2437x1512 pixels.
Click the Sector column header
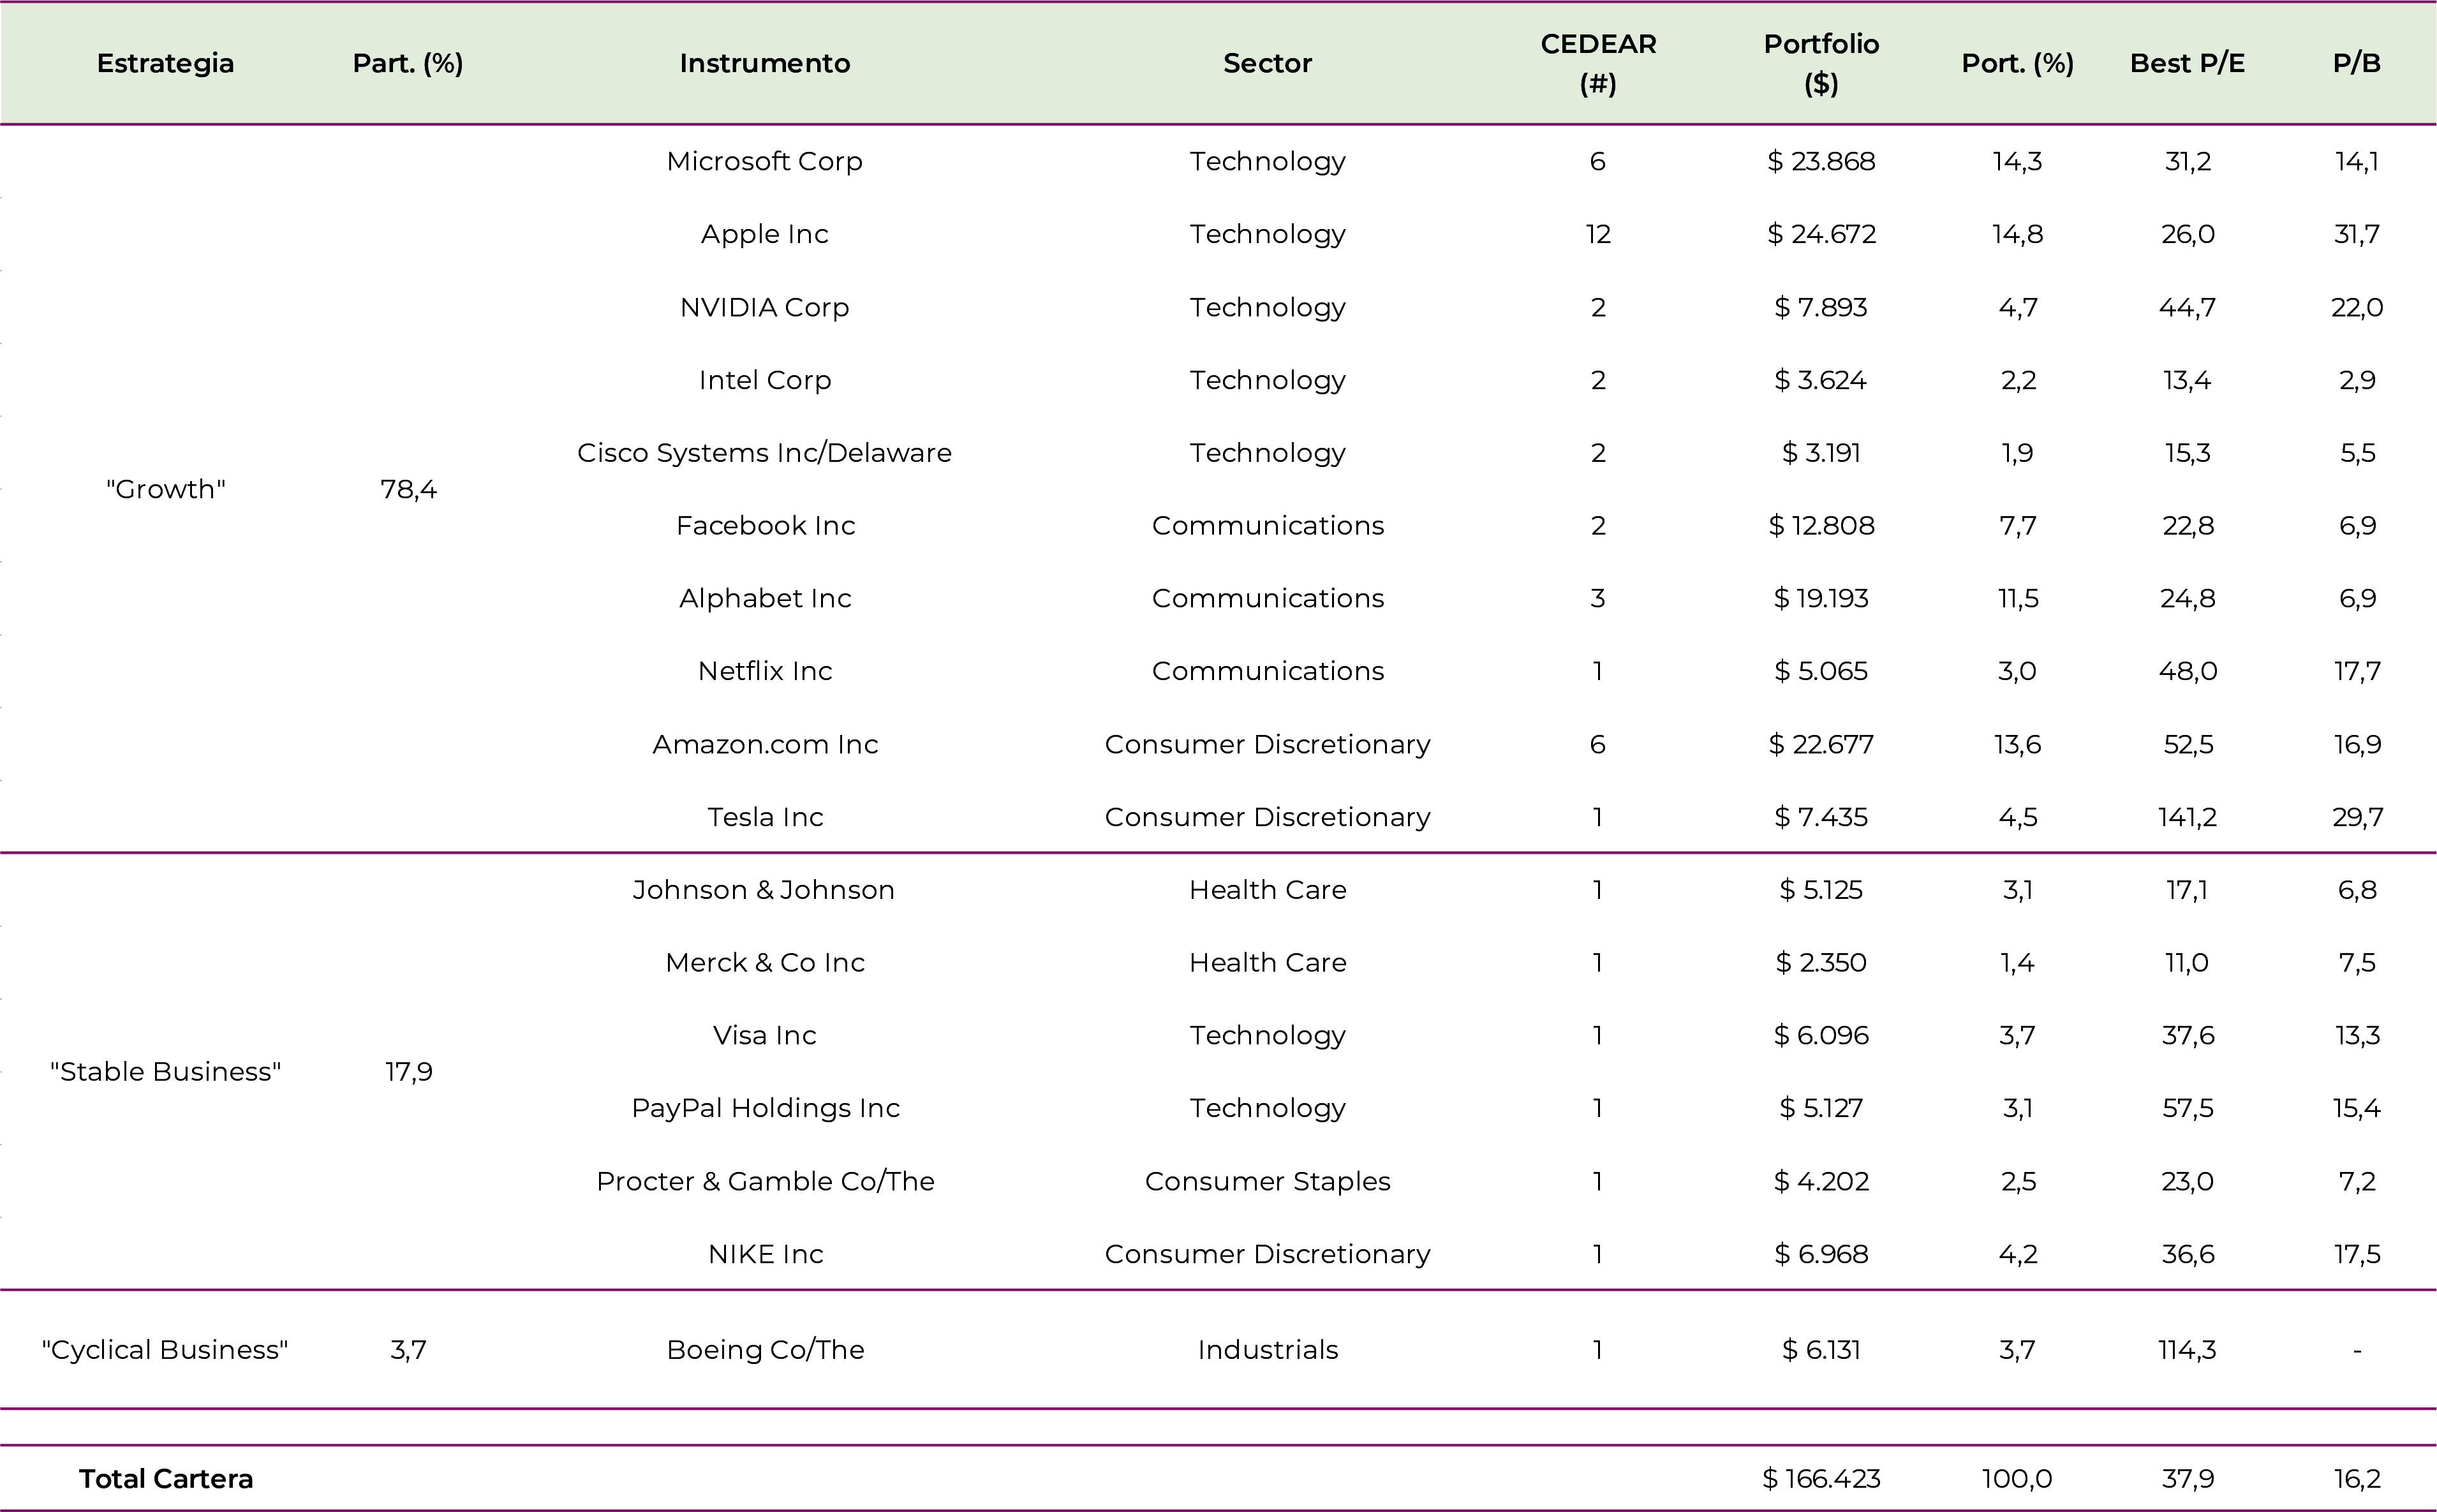pos(1267,63)
